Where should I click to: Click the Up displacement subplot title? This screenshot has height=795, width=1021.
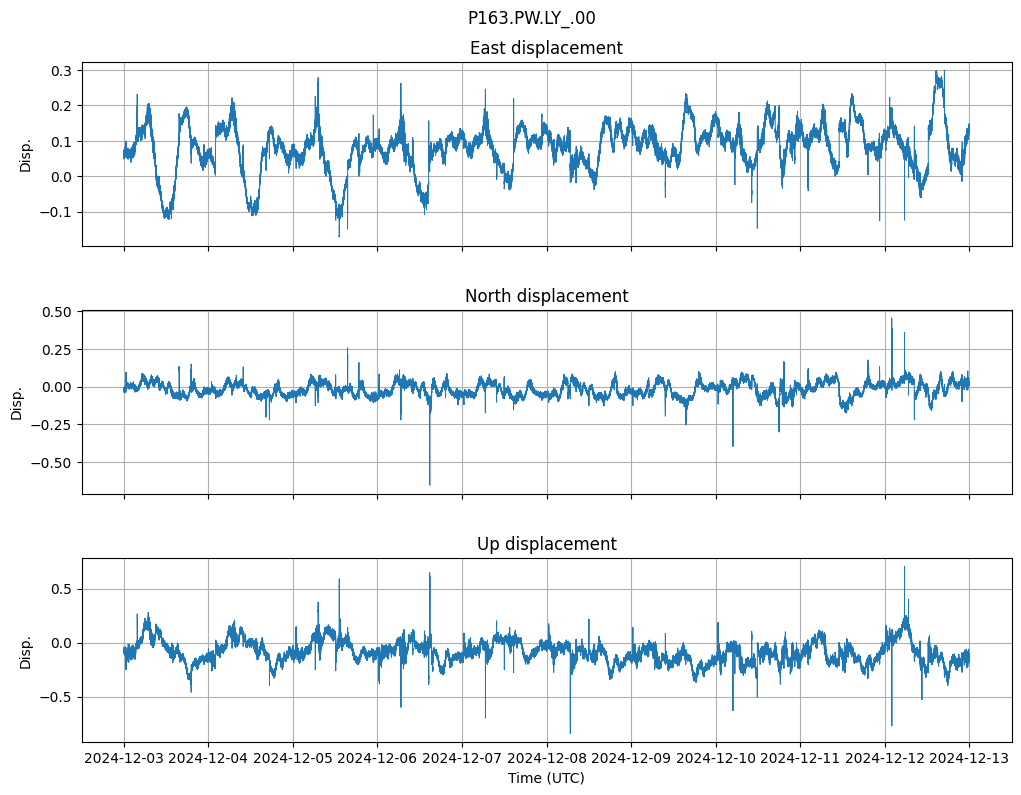tap(546, 544)
